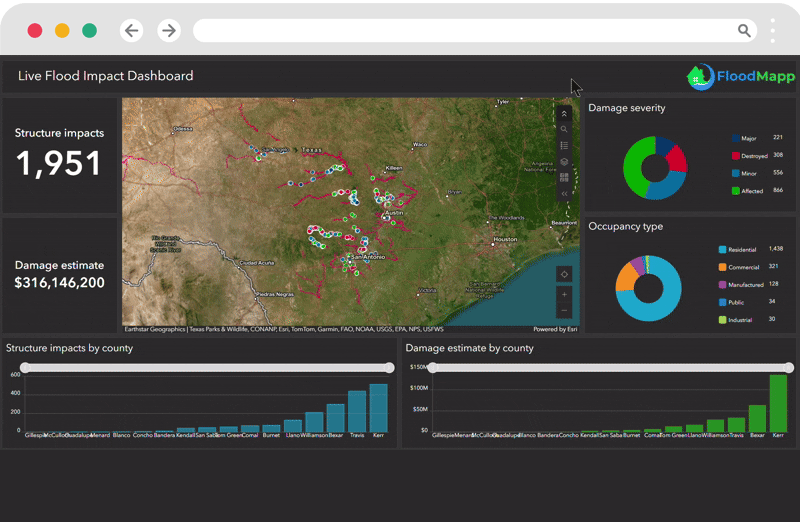Click the Live Flood Impact Dashboard title
800x522 pixels.
point(106,76)
